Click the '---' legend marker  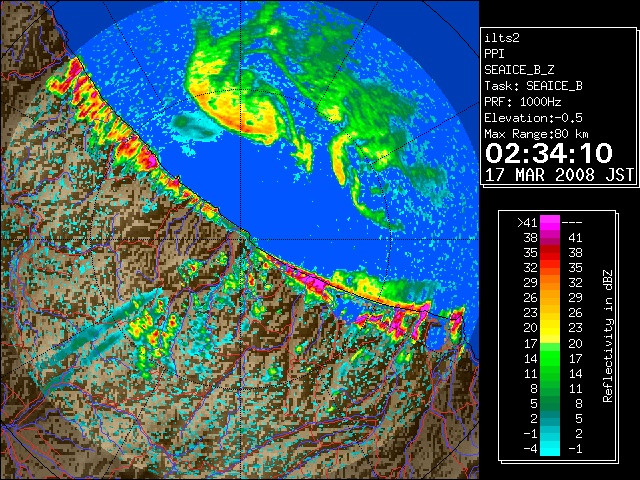(572, 223)
